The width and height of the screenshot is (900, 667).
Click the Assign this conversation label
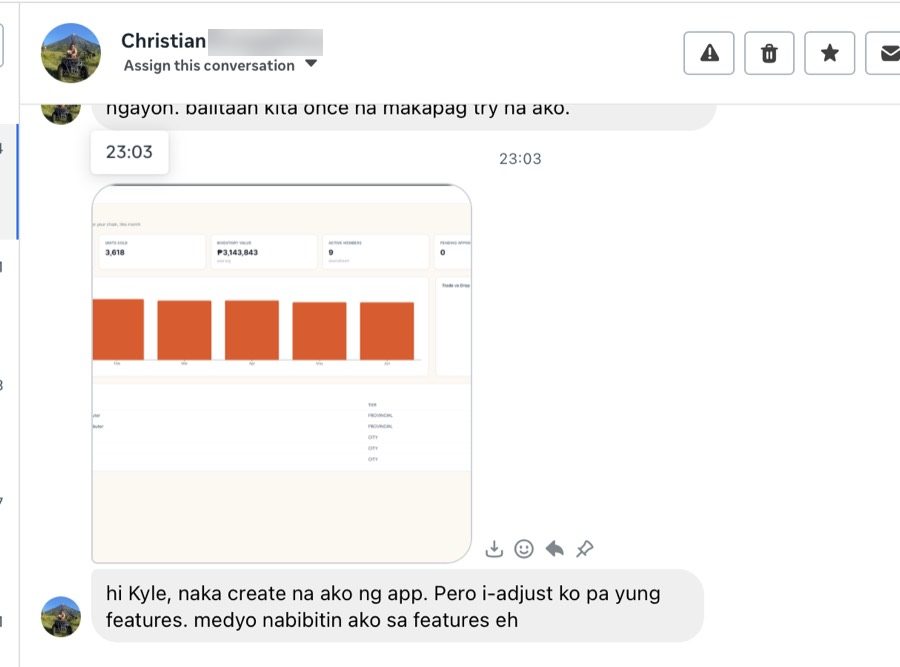click(x=209, y=65)
